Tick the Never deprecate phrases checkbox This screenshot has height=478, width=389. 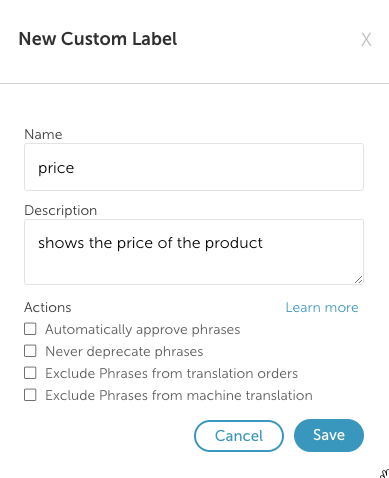point(30,351)
